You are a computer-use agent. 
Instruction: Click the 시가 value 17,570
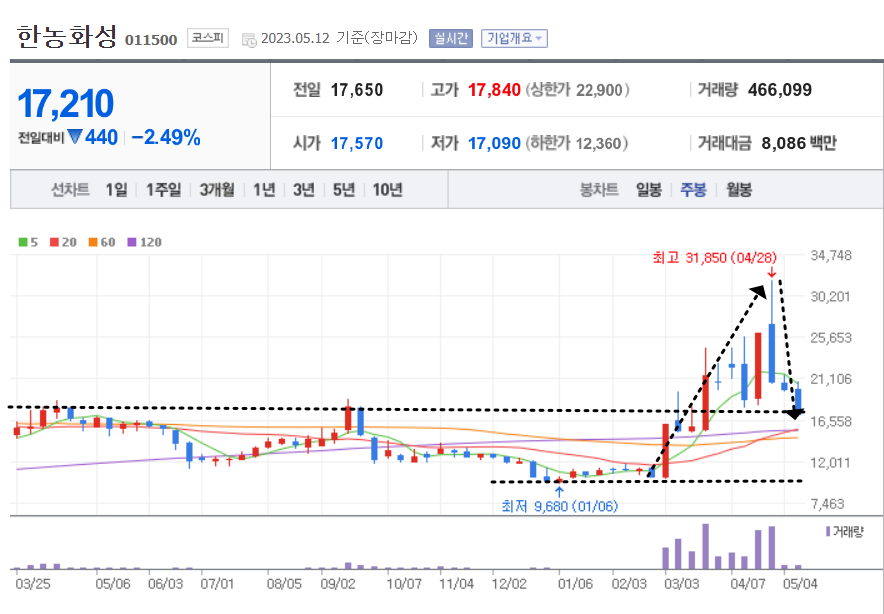point(356,143)
